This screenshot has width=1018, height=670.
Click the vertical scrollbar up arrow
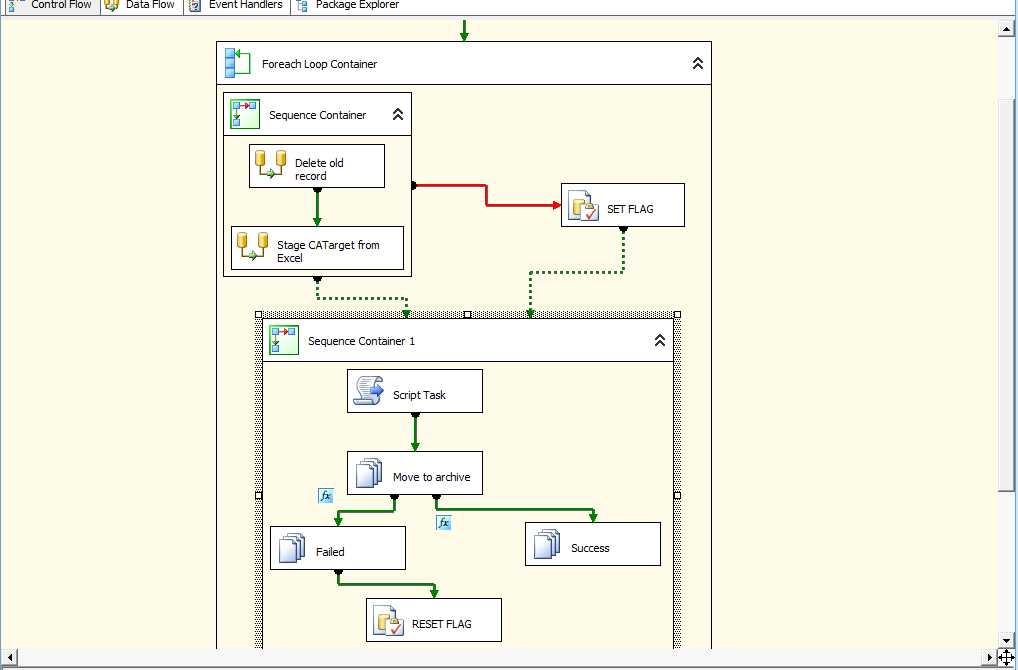[1006, 28]
